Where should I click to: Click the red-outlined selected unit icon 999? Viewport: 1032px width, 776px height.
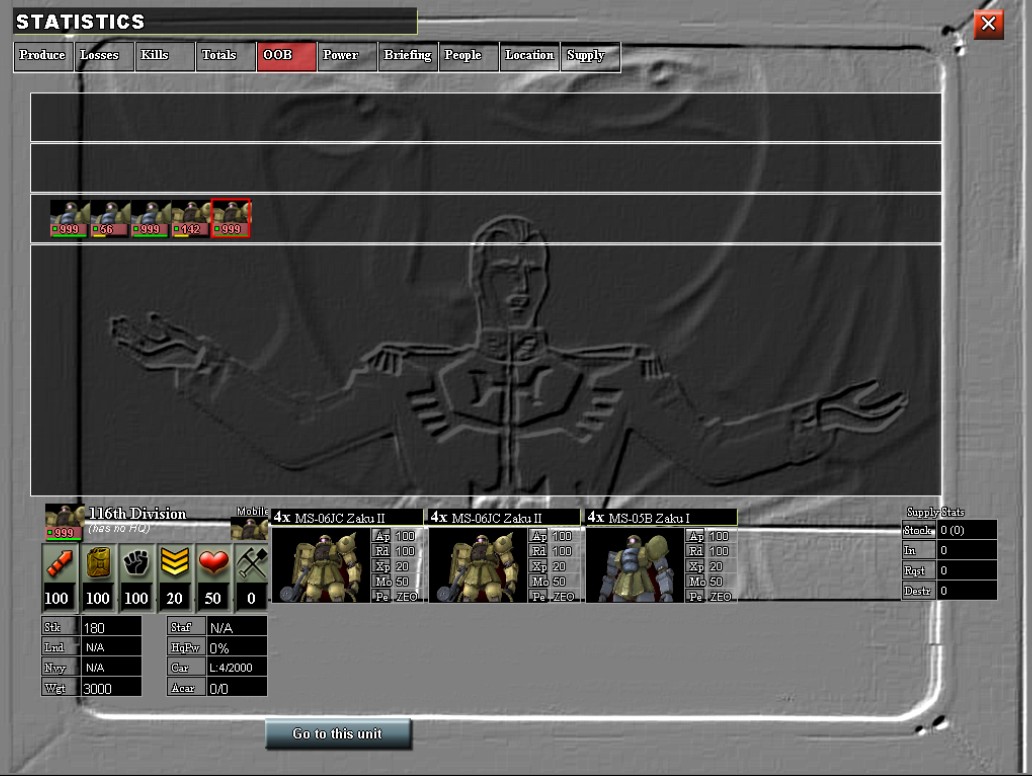tap(230, 219)
